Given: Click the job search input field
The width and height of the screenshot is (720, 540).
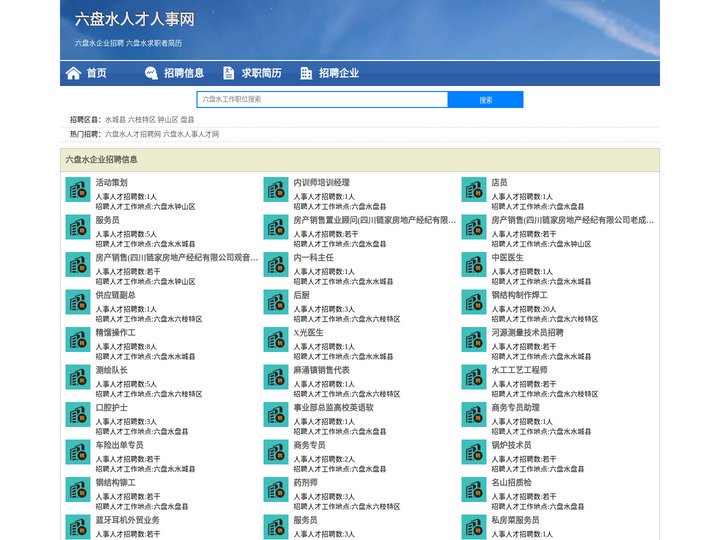Looking at the screenshot, I should point(322,99).
